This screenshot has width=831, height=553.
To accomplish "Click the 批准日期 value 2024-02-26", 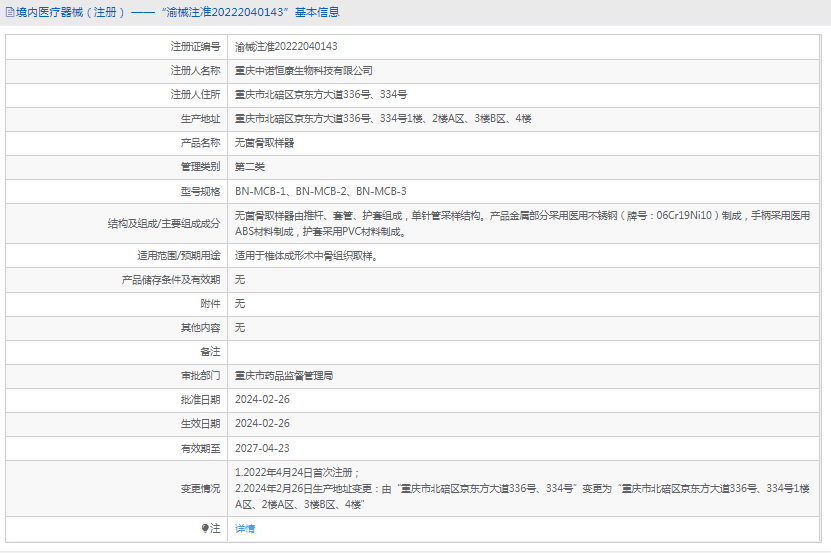I will click(x=262, y=400).
